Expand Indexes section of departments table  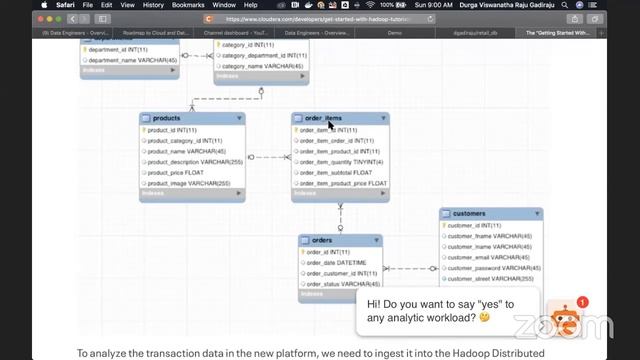[x=173, y=70]
